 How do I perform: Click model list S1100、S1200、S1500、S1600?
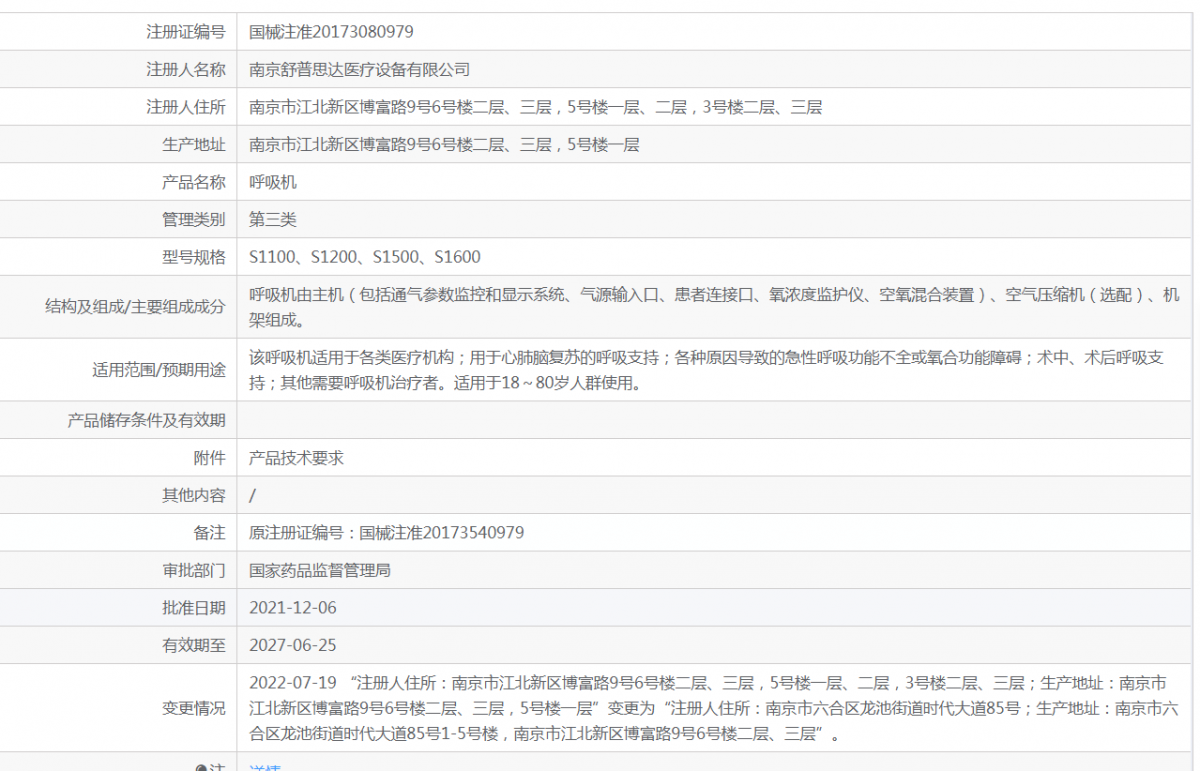(365, 257)
